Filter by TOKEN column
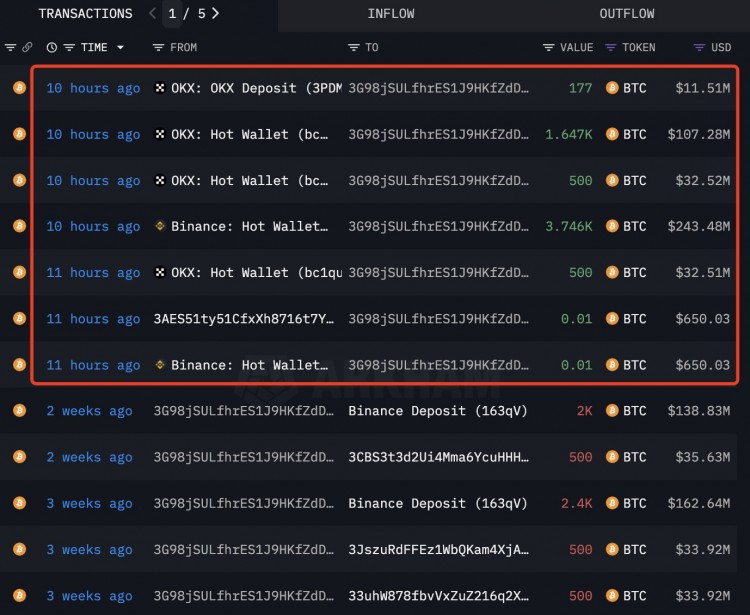Screen dimensions: 750x615 coord(611,47)
